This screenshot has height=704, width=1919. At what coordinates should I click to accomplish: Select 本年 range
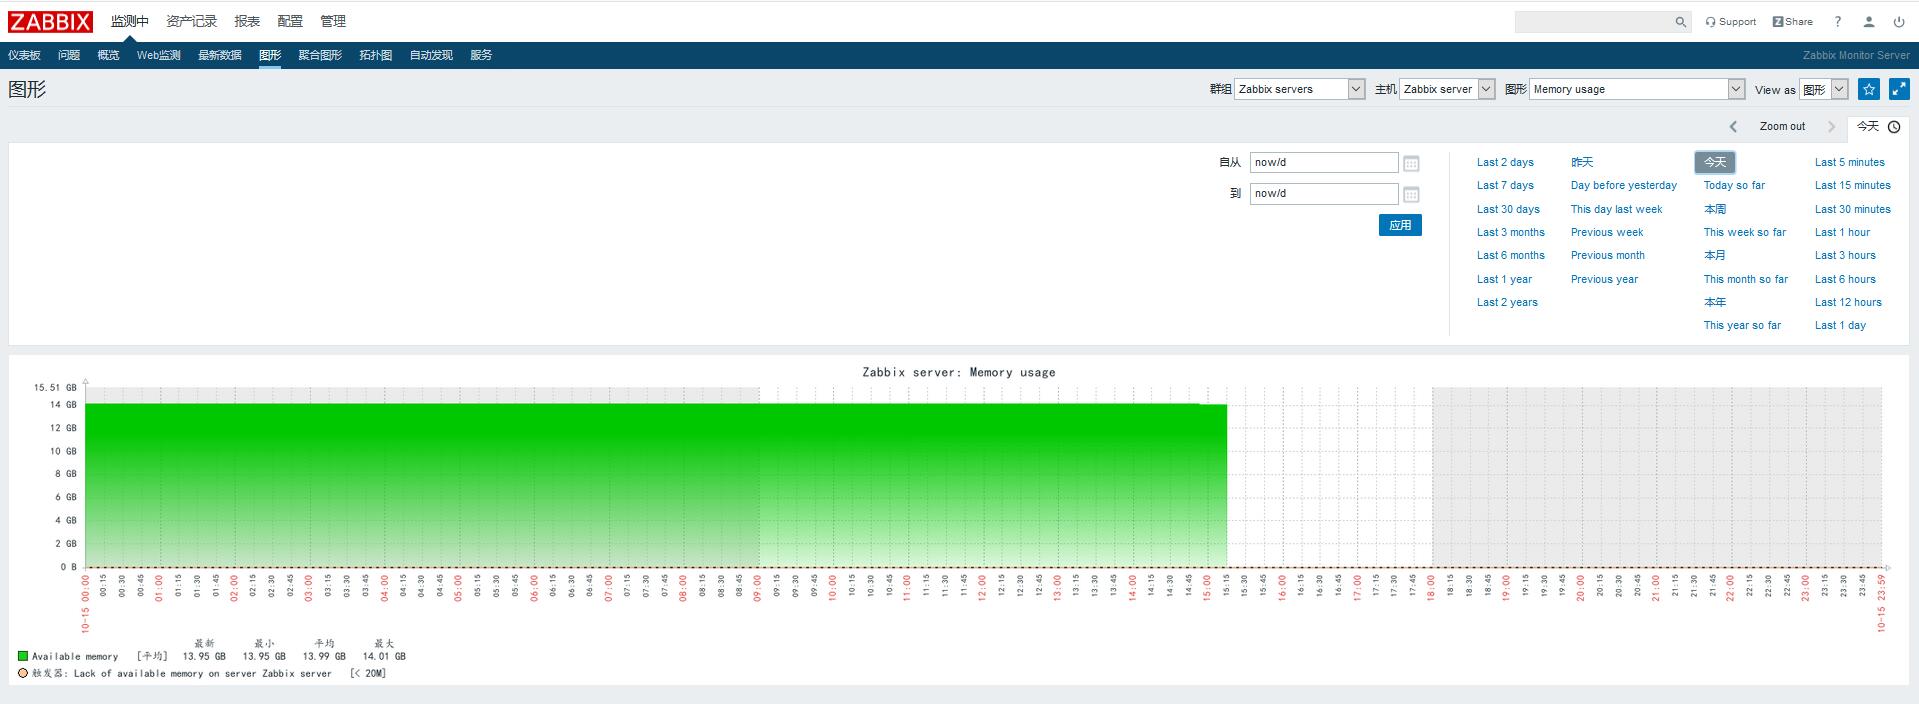pos(1715,302)
